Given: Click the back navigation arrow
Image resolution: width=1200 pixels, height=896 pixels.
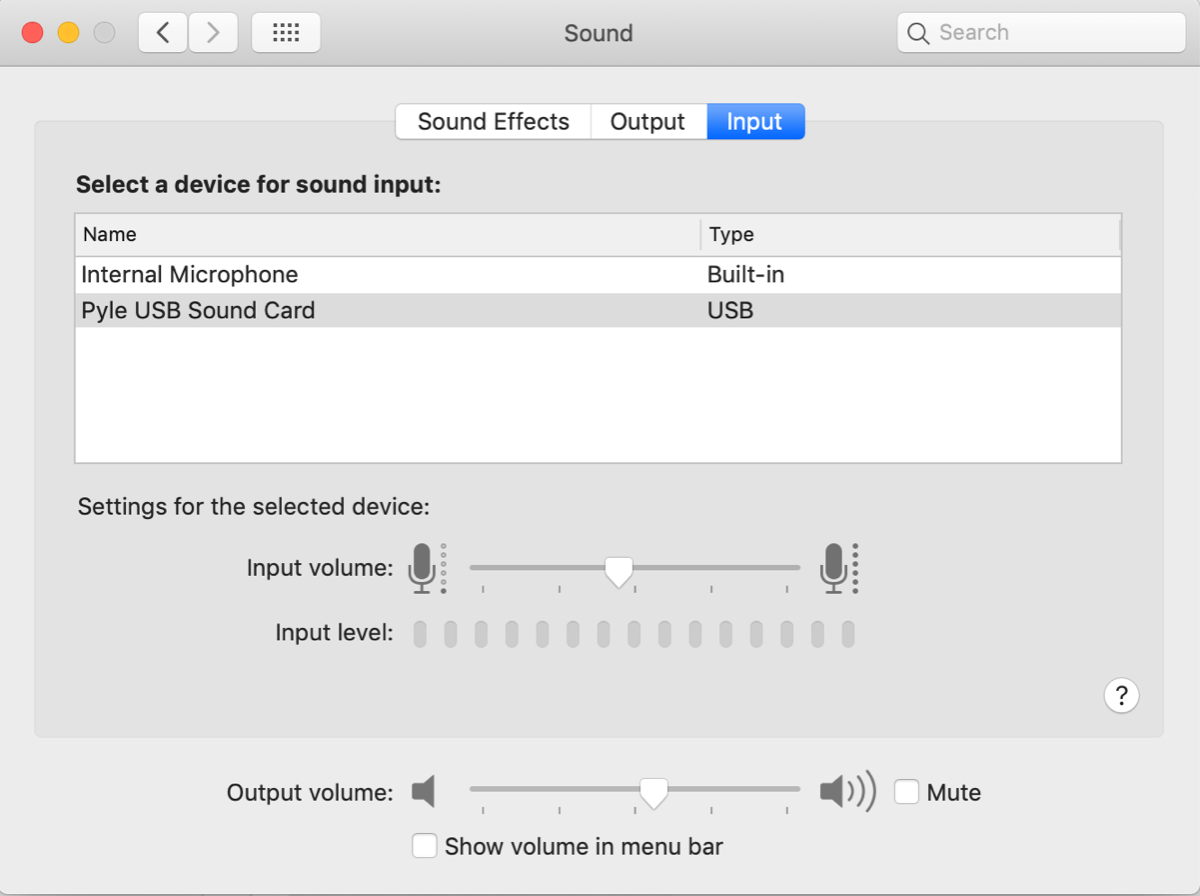Looking at the screenshot, I should click(x=163, y=33).
